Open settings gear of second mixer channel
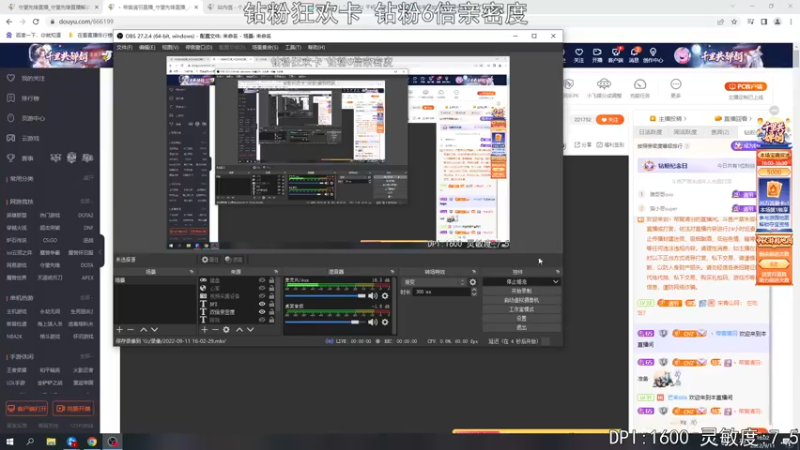This screenshot has width=800, height=450. tap(385, 322)
